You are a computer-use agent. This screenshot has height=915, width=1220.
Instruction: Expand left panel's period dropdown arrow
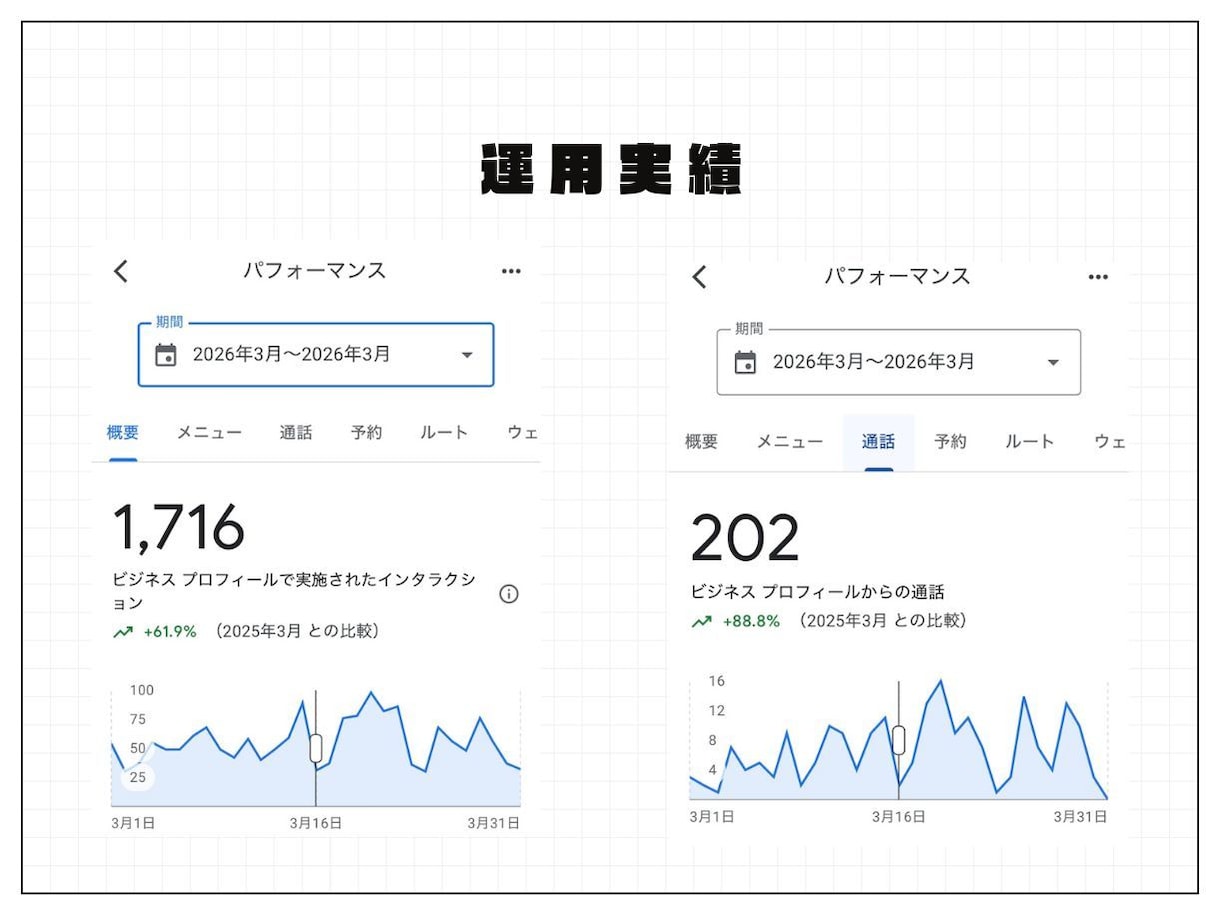[467, 355]
